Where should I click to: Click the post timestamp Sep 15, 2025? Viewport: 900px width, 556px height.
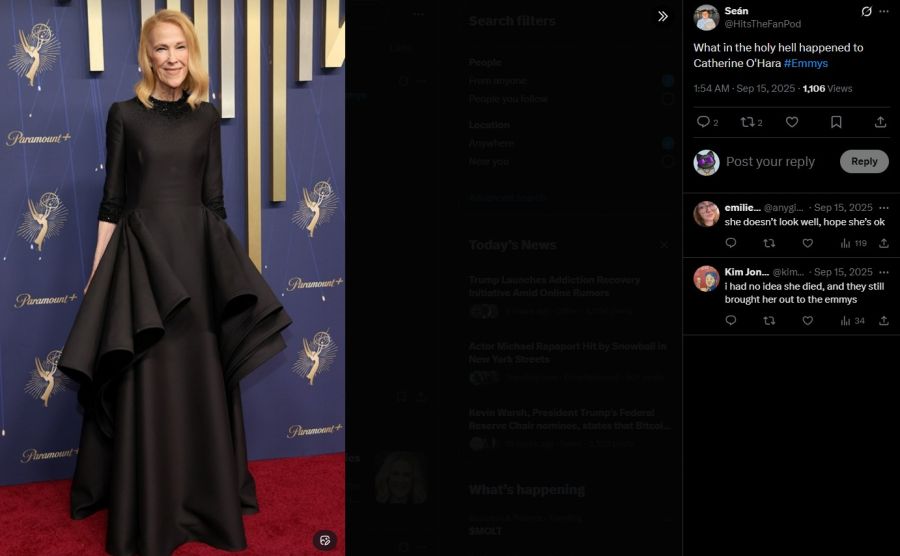[x=744, y=89]
